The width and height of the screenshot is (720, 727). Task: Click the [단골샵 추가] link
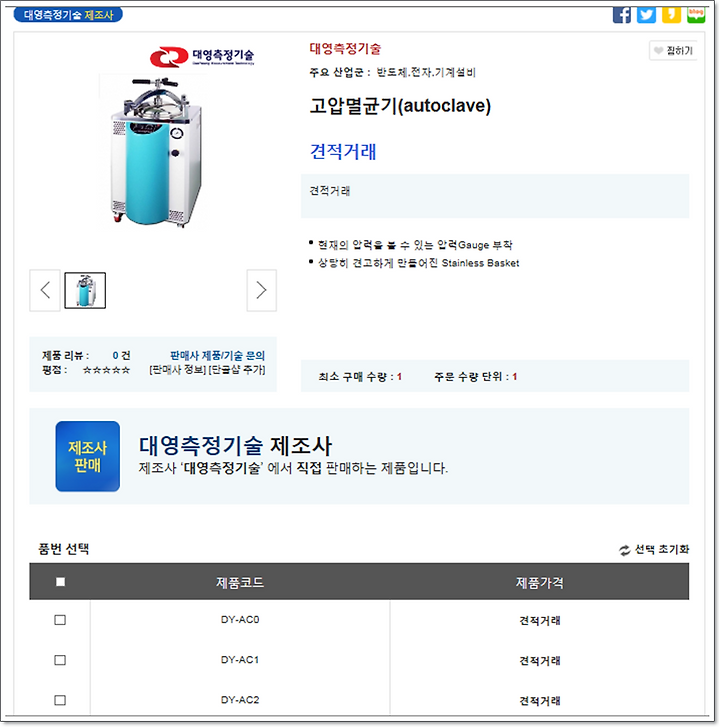point(237,370)
